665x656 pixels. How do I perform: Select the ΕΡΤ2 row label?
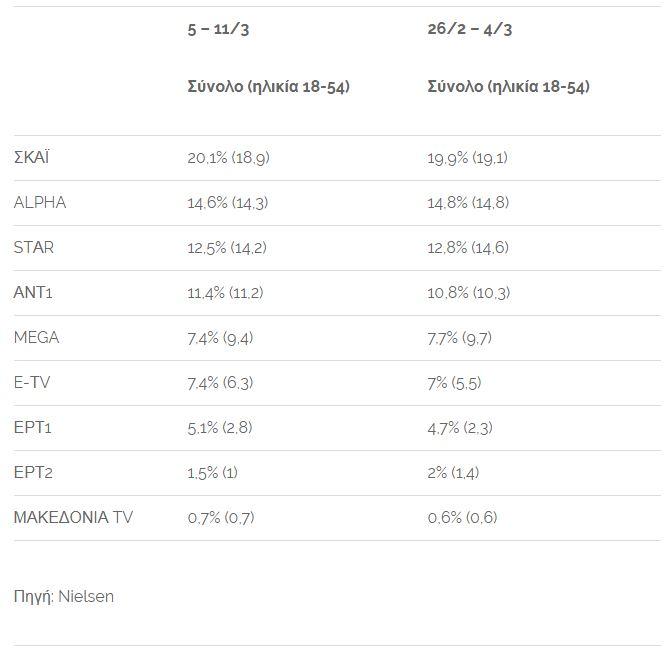33,472
